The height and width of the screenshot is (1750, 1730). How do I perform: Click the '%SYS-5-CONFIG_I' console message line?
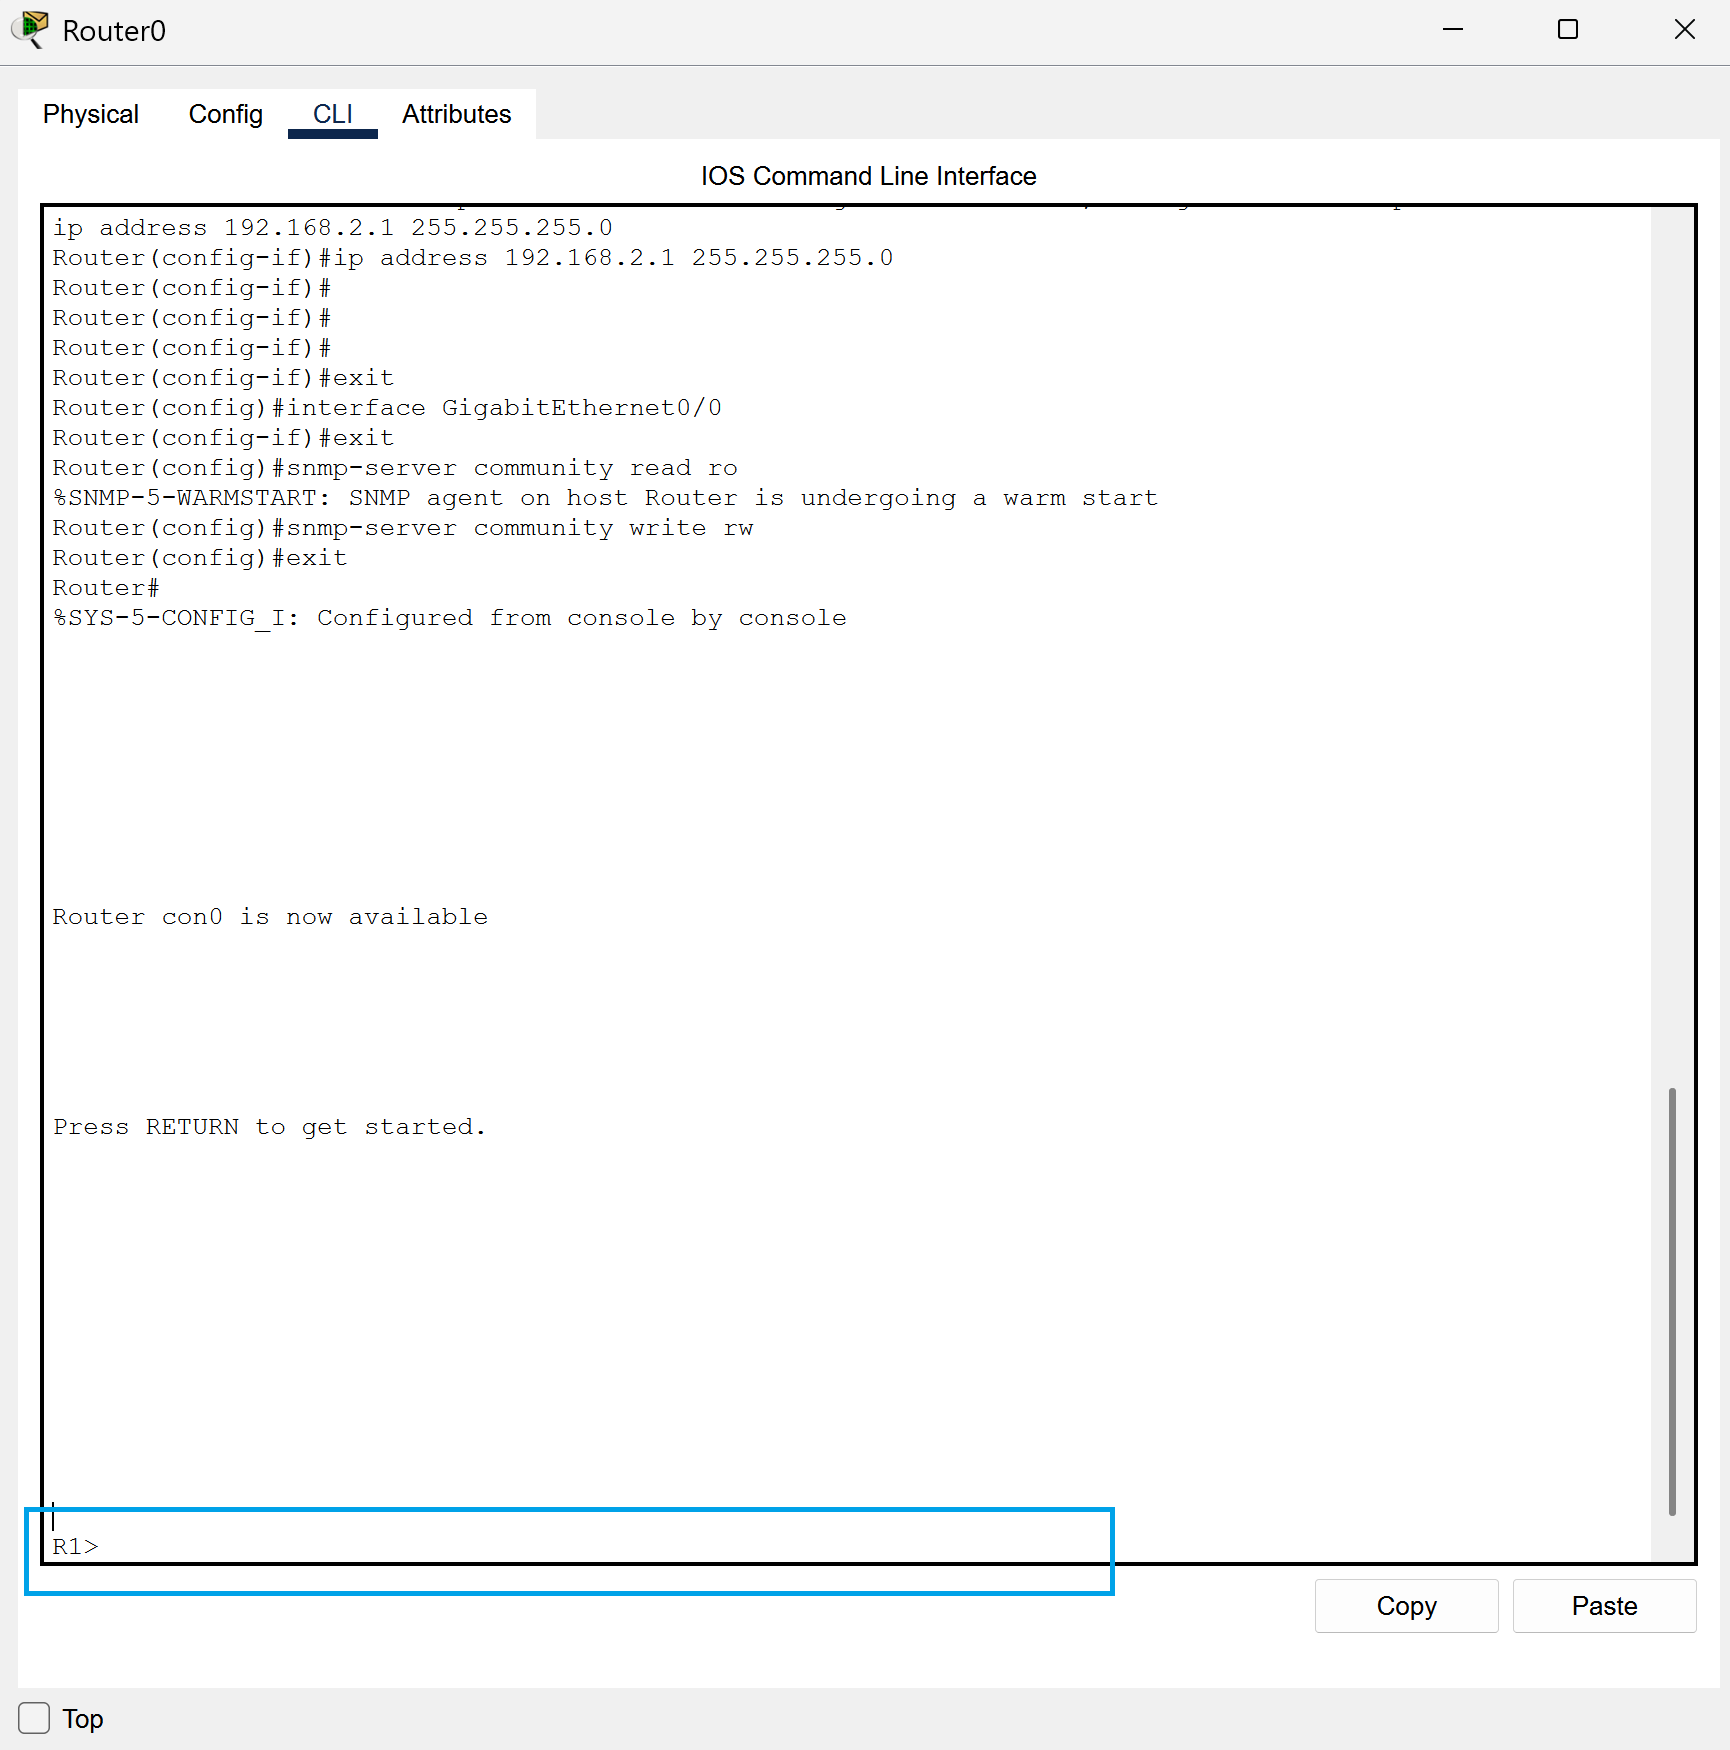coord(449,618)
